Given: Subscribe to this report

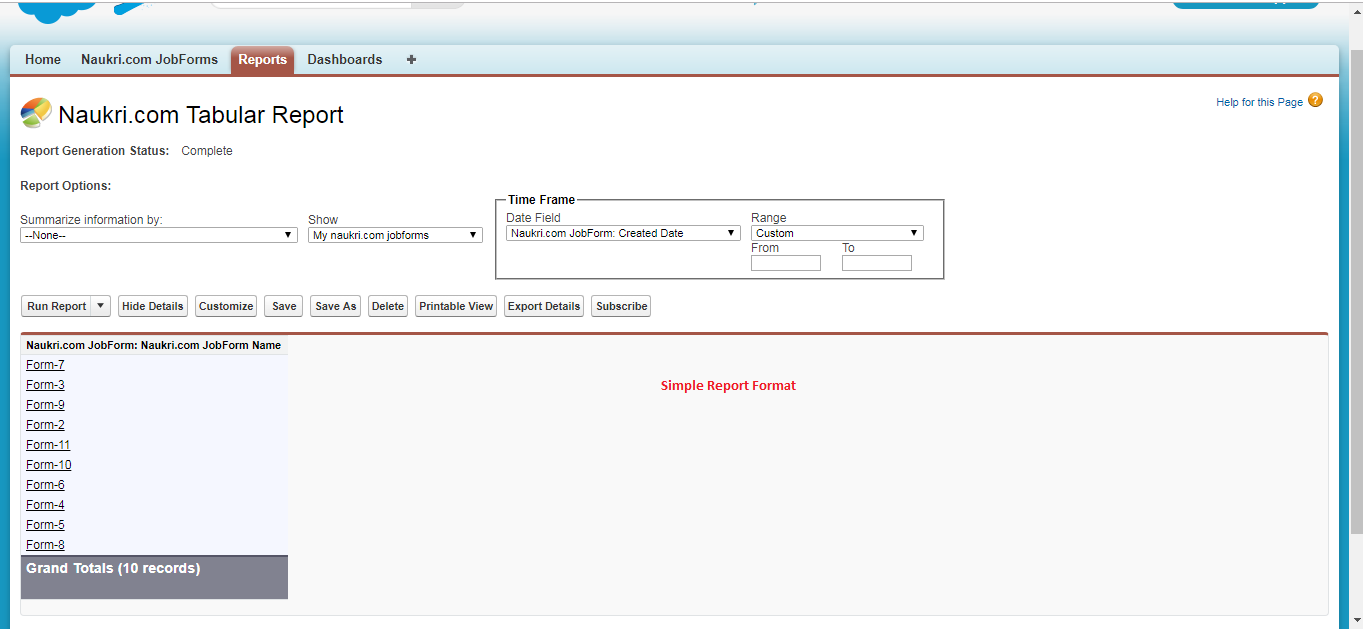Looking at the screenshot, I should 620,306.
